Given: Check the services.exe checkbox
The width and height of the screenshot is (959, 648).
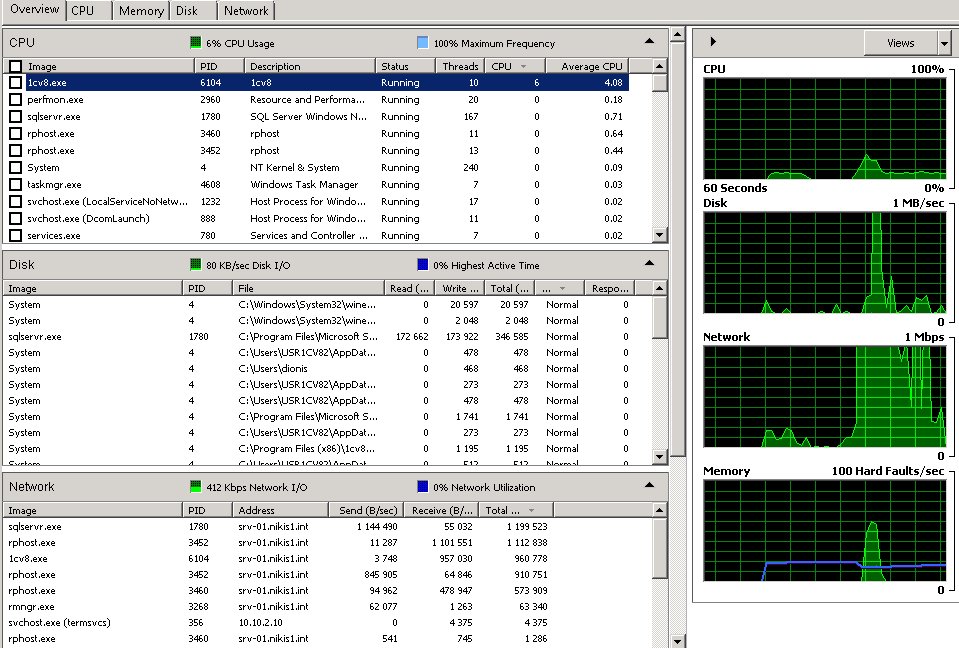Looking at the screenshot, I should pyautogui.click(x=16, y=235).
